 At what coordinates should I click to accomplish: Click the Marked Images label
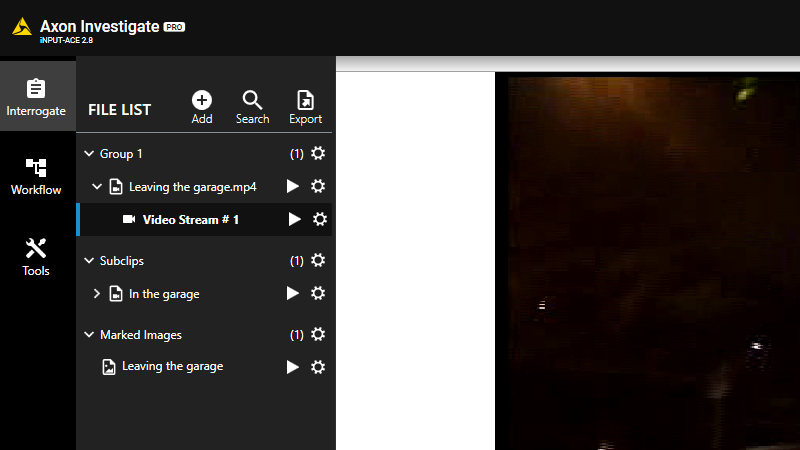pyautogui.click(x=141, y=335)
